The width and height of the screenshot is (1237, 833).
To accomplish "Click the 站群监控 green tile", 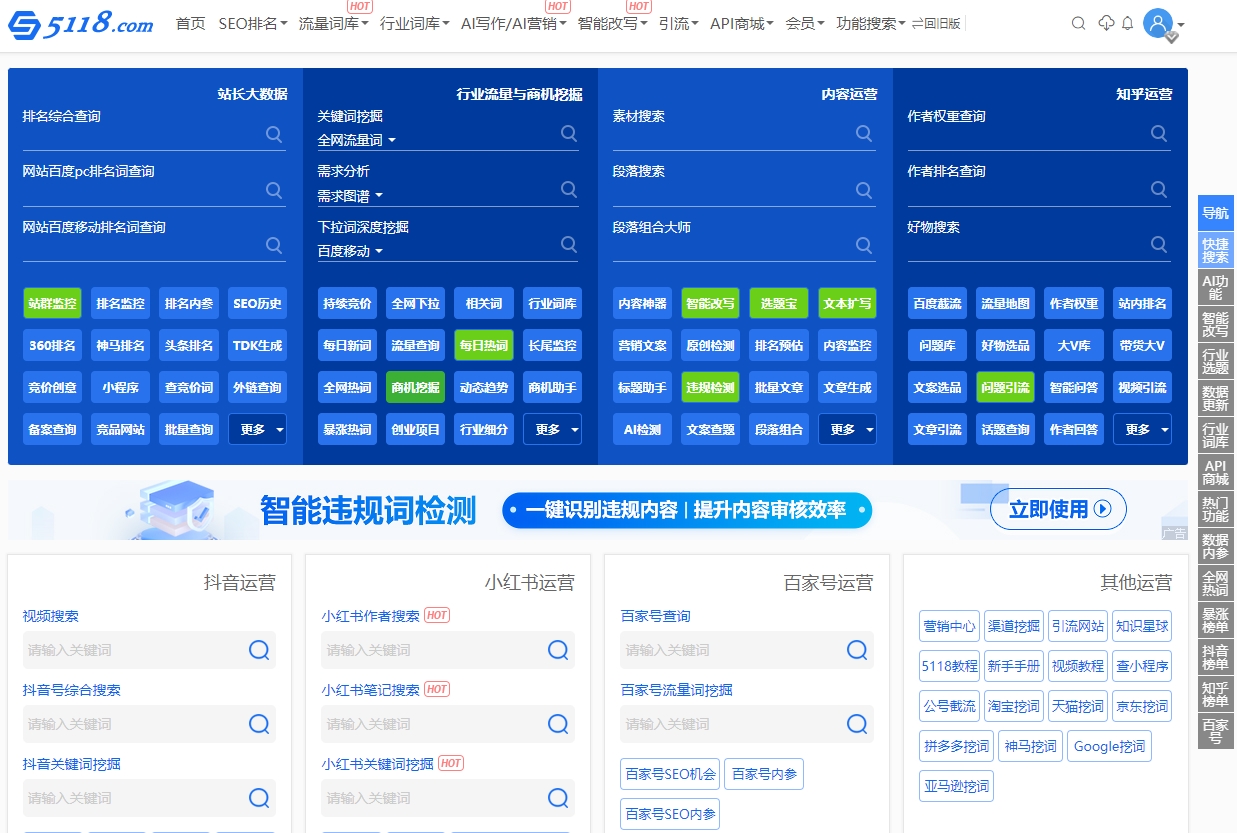I will click(52, 303).
